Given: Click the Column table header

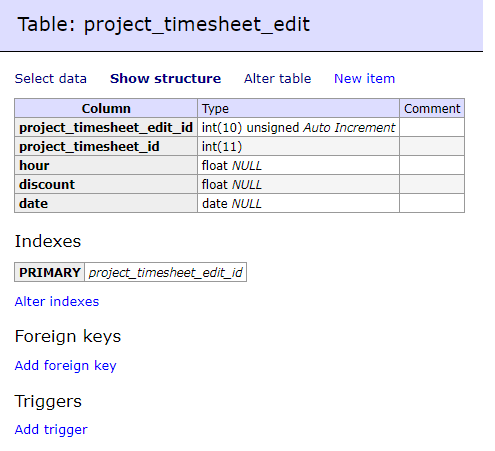Looking at the screenshot, I should click(106, 108).
